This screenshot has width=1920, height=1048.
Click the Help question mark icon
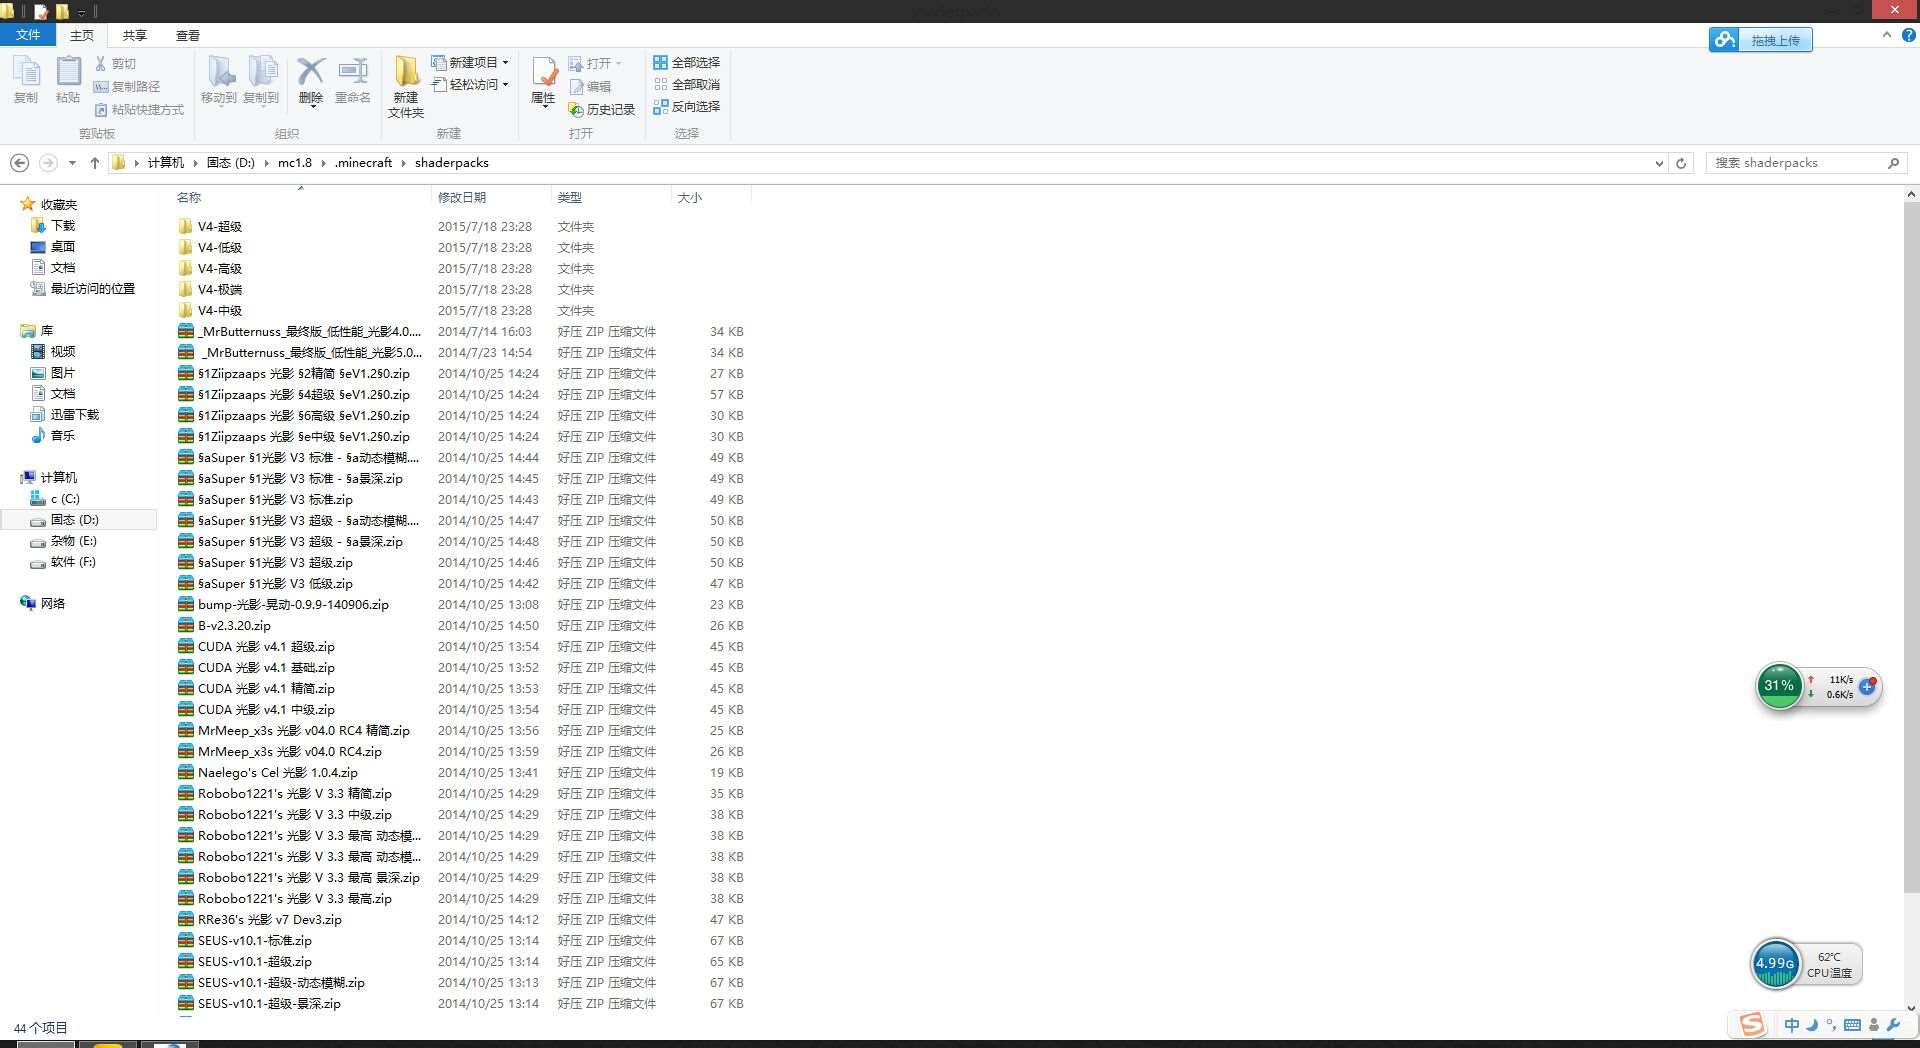(1908, 35)
